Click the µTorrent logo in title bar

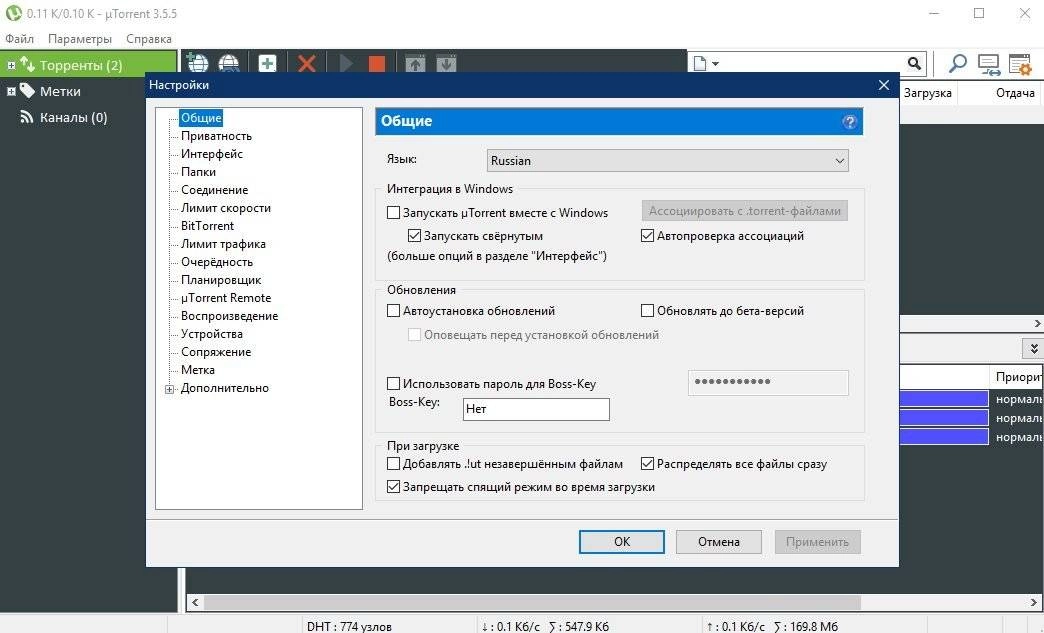[13, 13]
